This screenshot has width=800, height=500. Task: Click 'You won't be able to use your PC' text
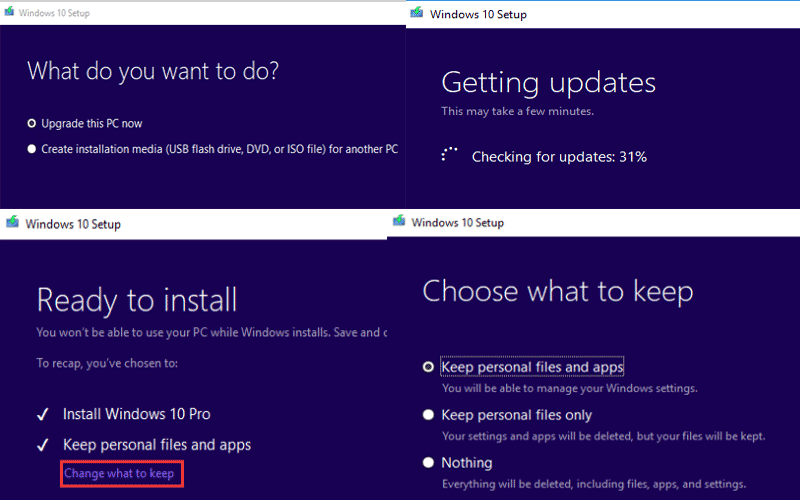pyautogui.click(x=212, y=333)
